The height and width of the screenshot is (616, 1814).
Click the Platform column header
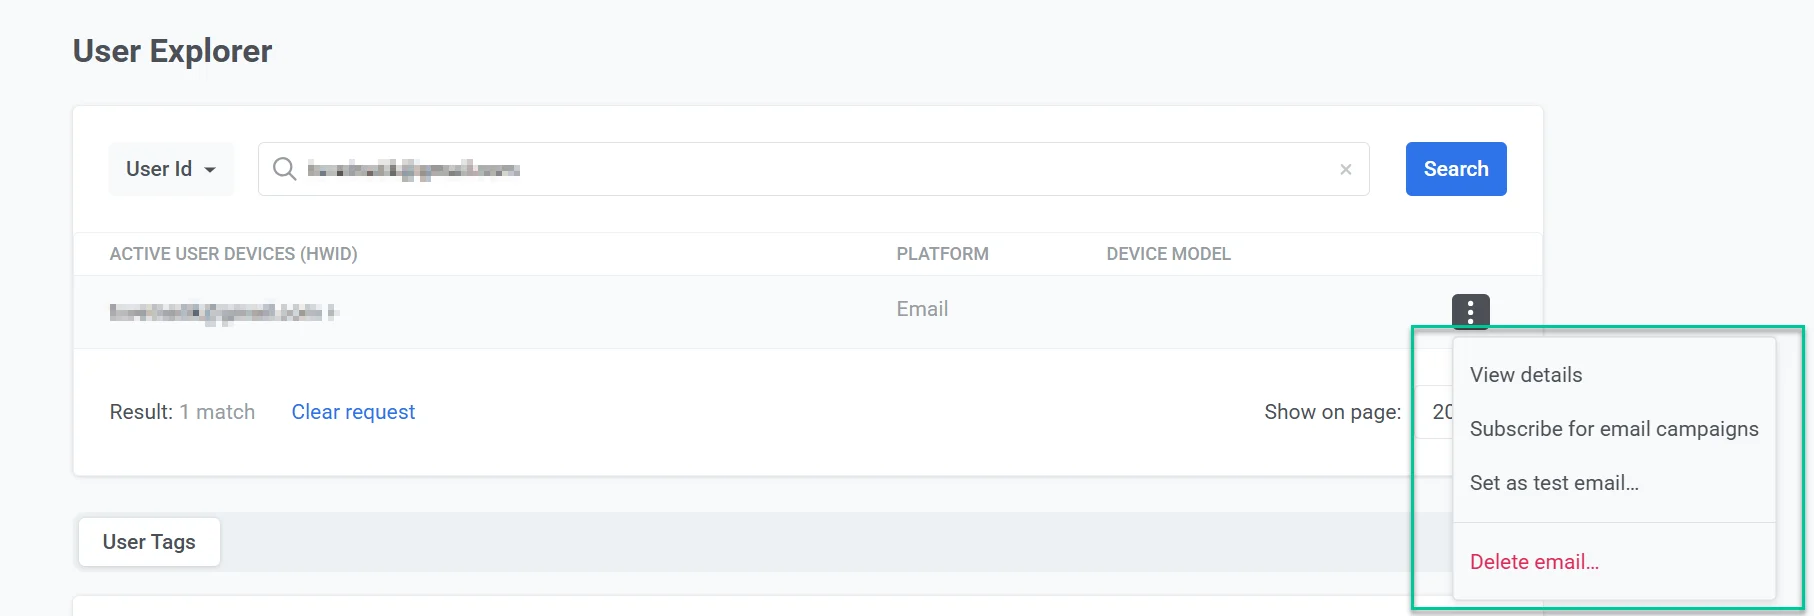coord(942,254)
